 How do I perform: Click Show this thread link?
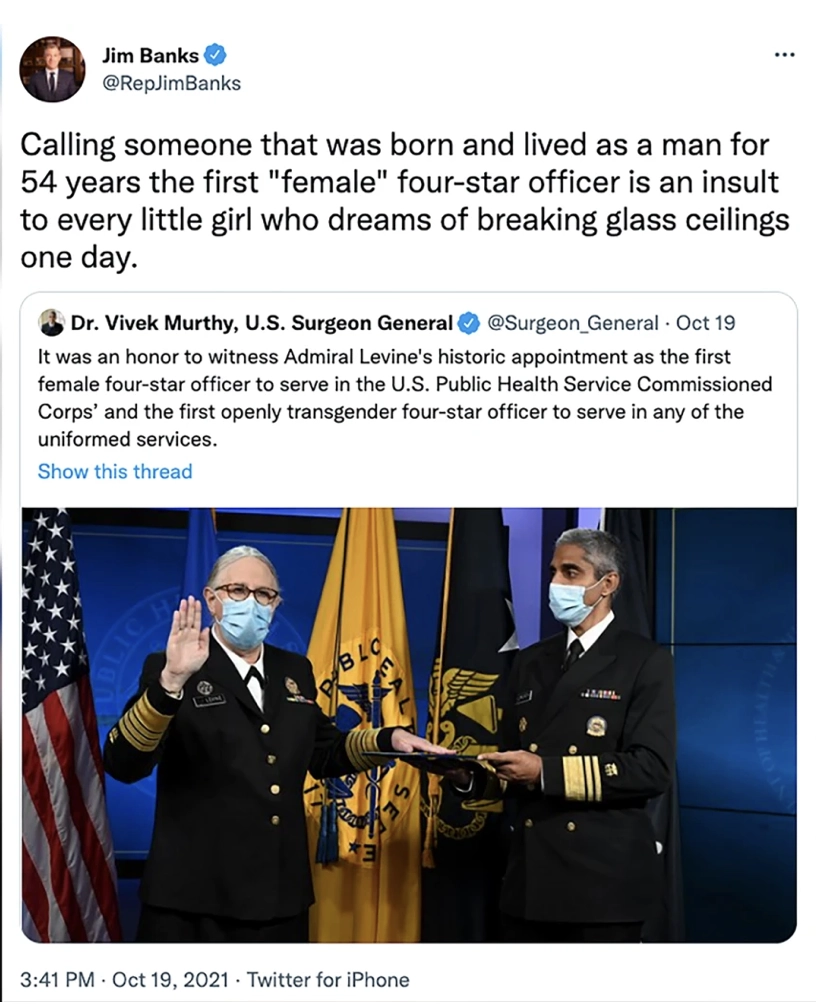point(115,472)
